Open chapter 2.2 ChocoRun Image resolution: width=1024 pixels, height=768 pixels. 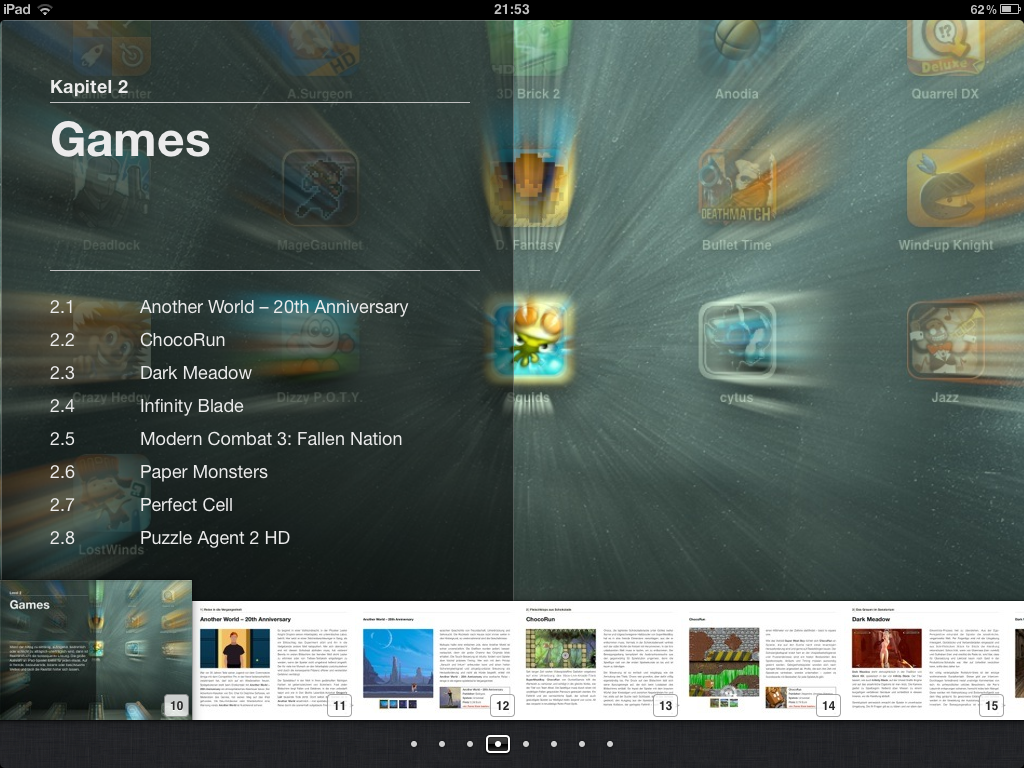[x=182, y=340]
